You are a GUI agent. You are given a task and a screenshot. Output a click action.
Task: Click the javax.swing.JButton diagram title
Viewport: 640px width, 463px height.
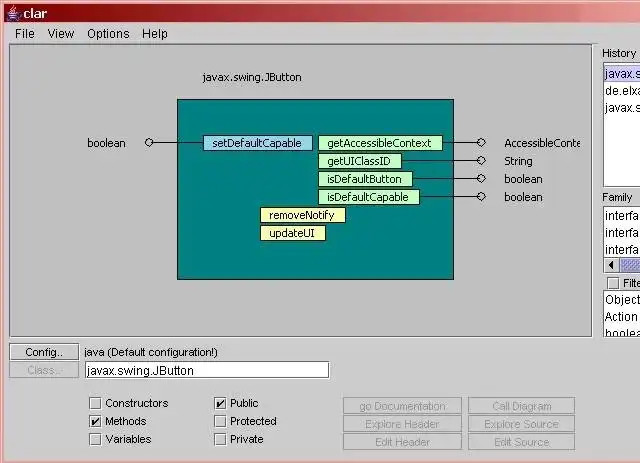[252, 77]
